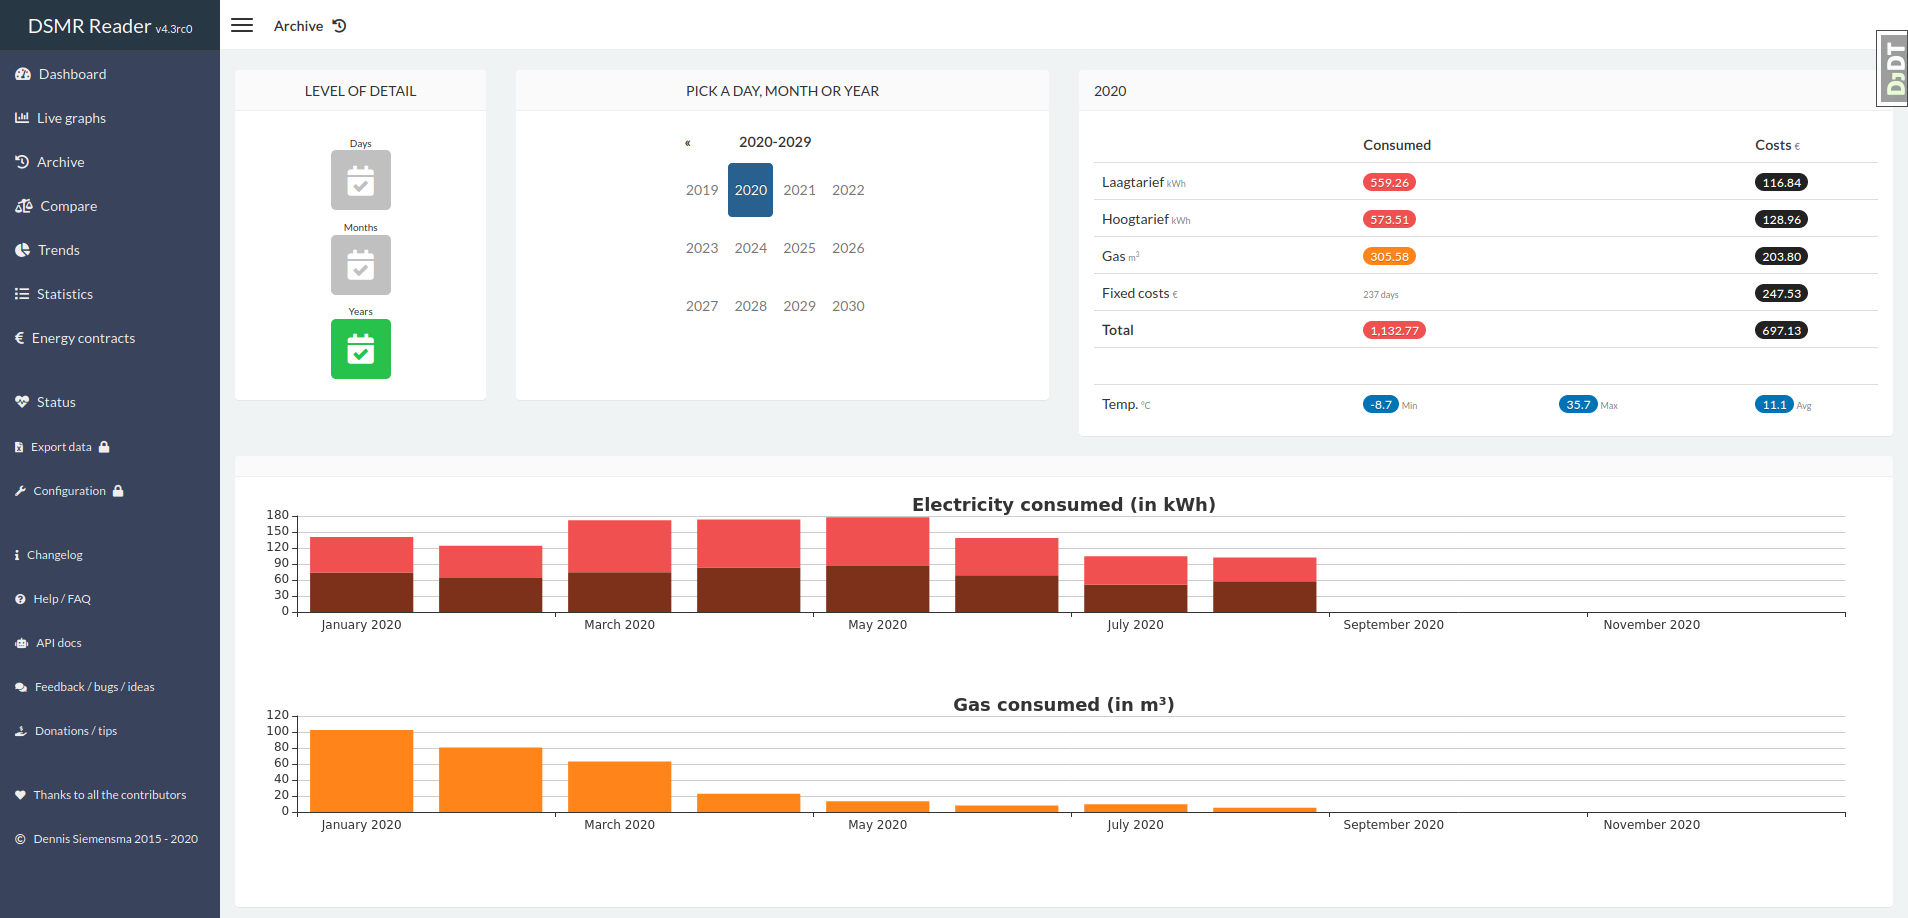Click the Archive history icon in header
The image size is (1908, 918).
point(339,26)
